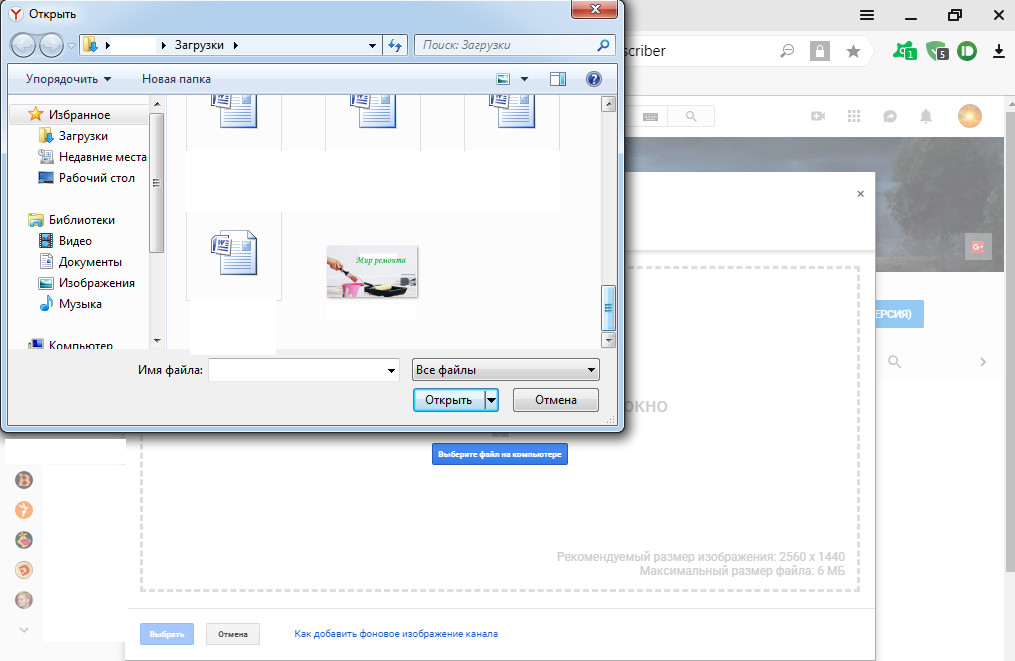The width and height of the screenshot is (1015, 661).
Task: Open the Как добавить фоновое изображение канала link
Action: (395, 634)
